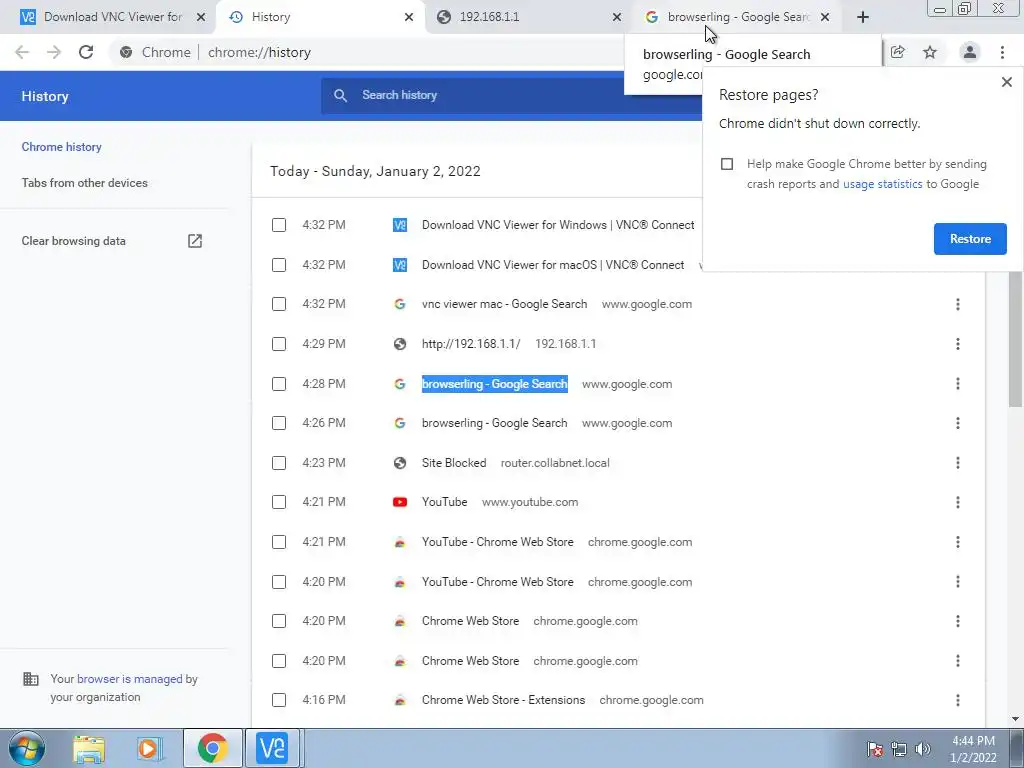This screenshot has height=768, width=1024.
Task: Open the browser is managed link
Action: [129, 679]
